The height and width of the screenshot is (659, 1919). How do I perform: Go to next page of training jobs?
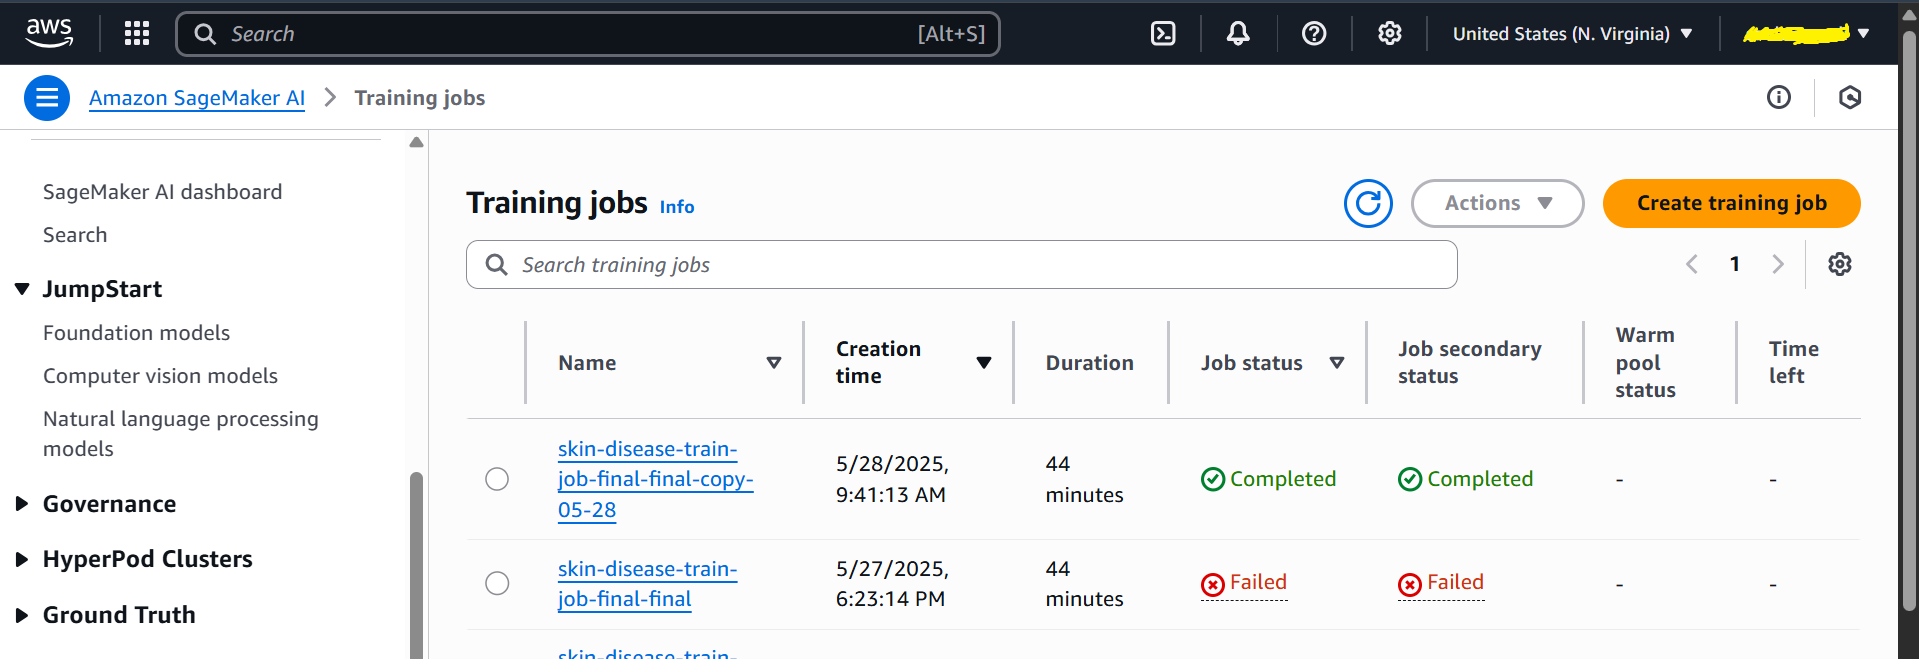1777,264
